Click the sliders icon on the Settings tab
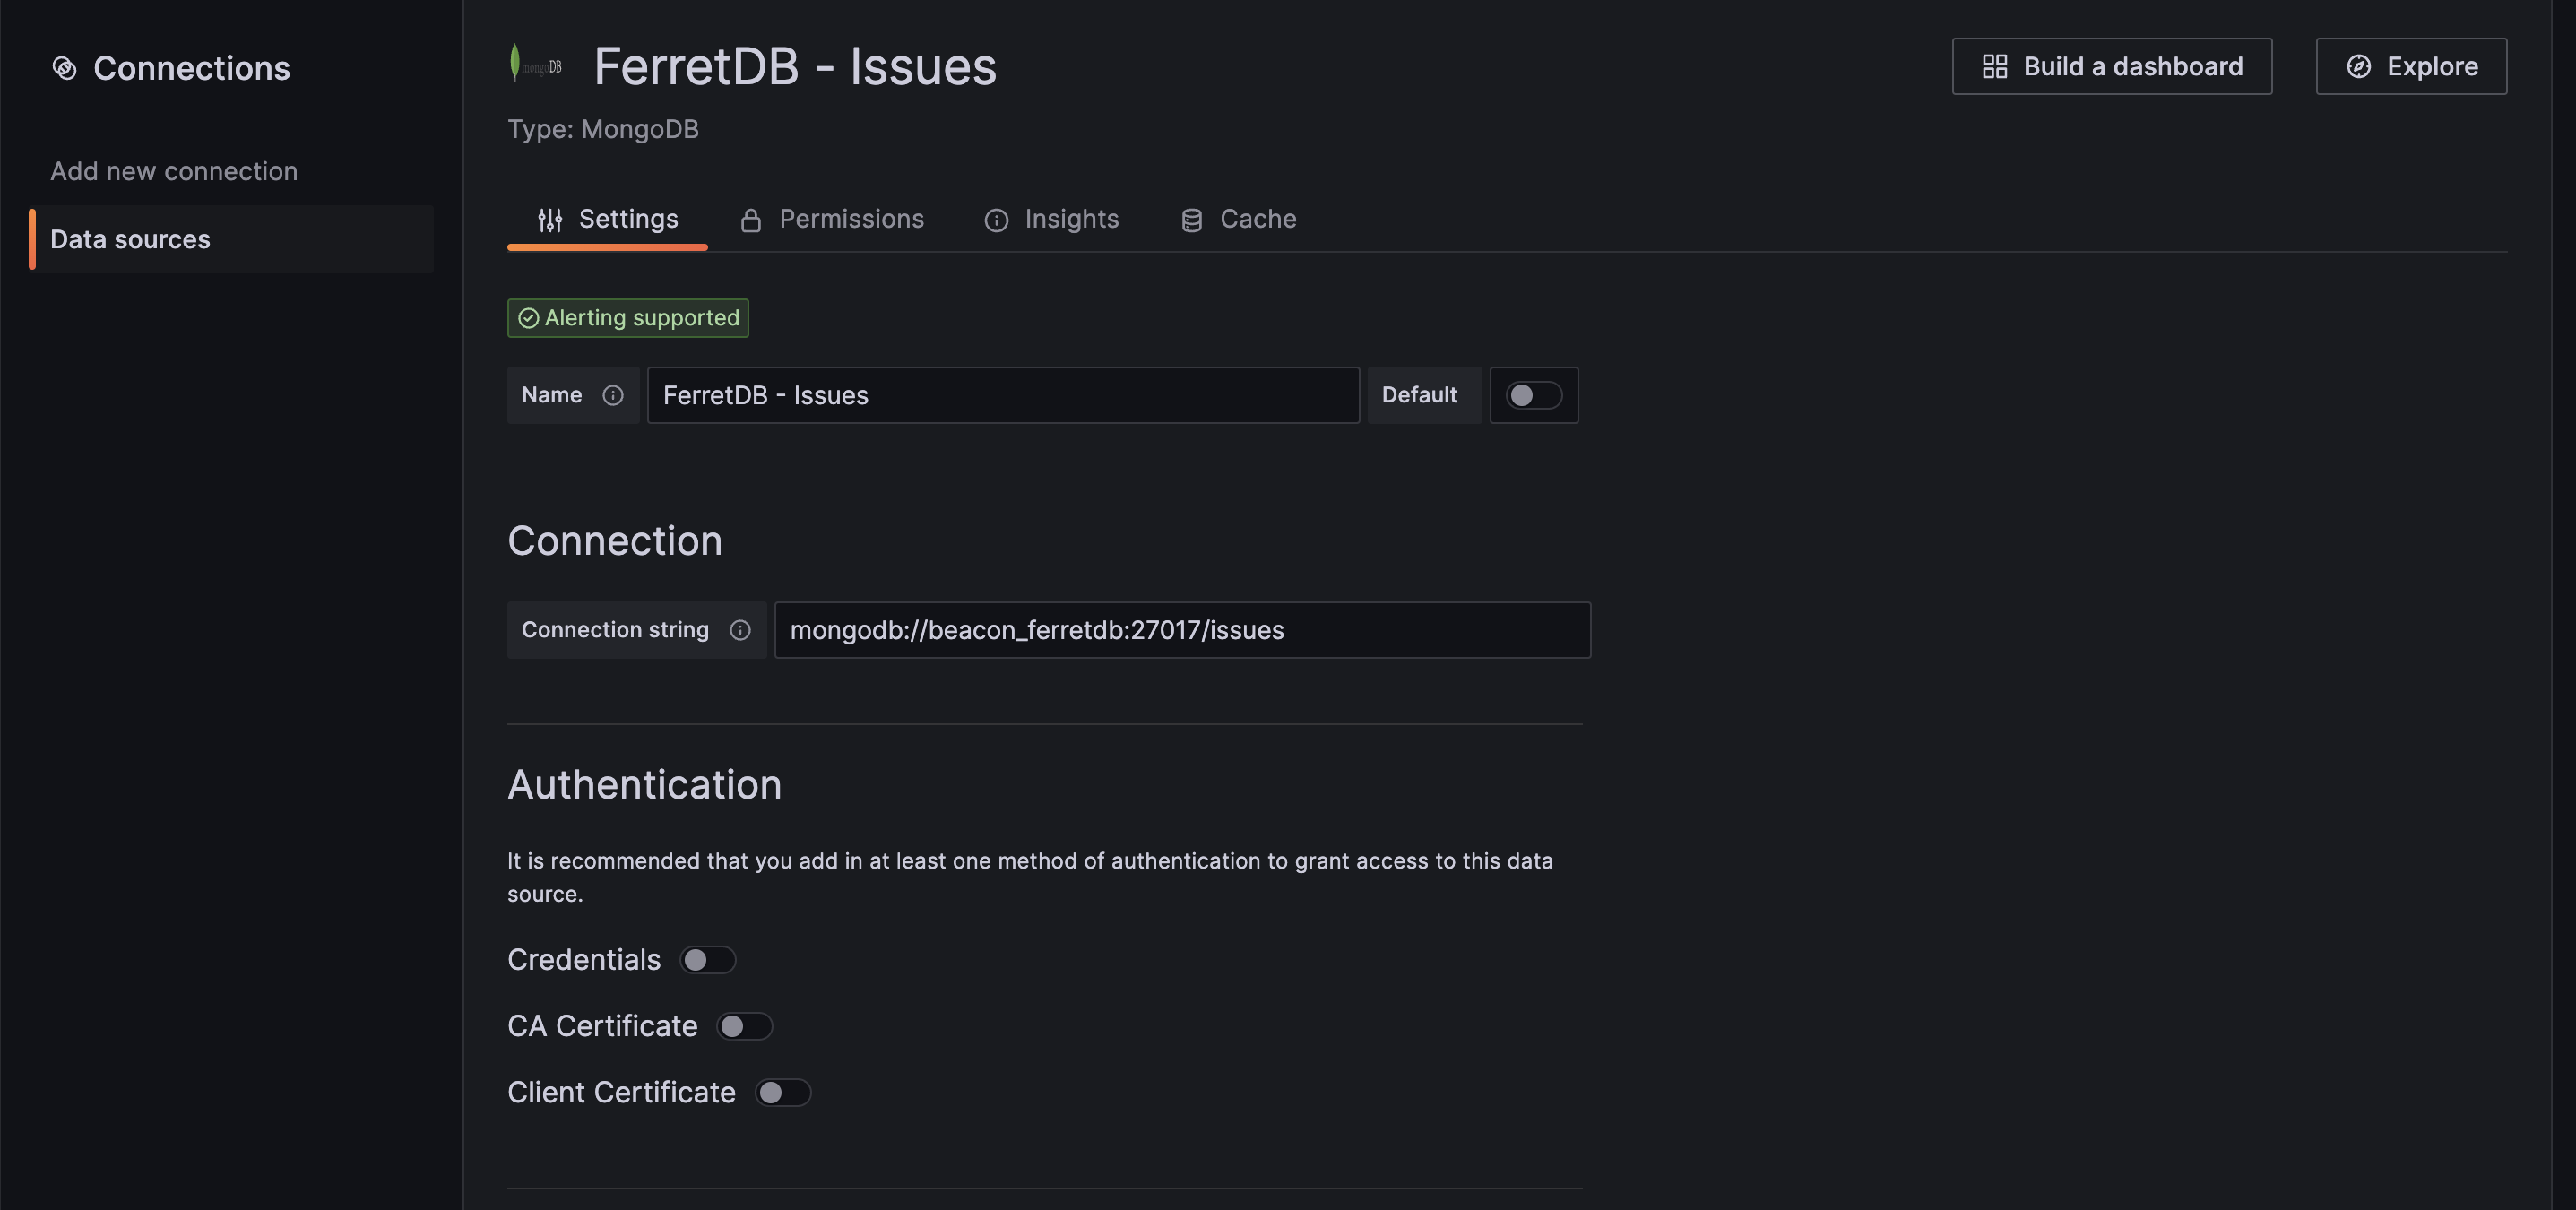 click(549, 219)
